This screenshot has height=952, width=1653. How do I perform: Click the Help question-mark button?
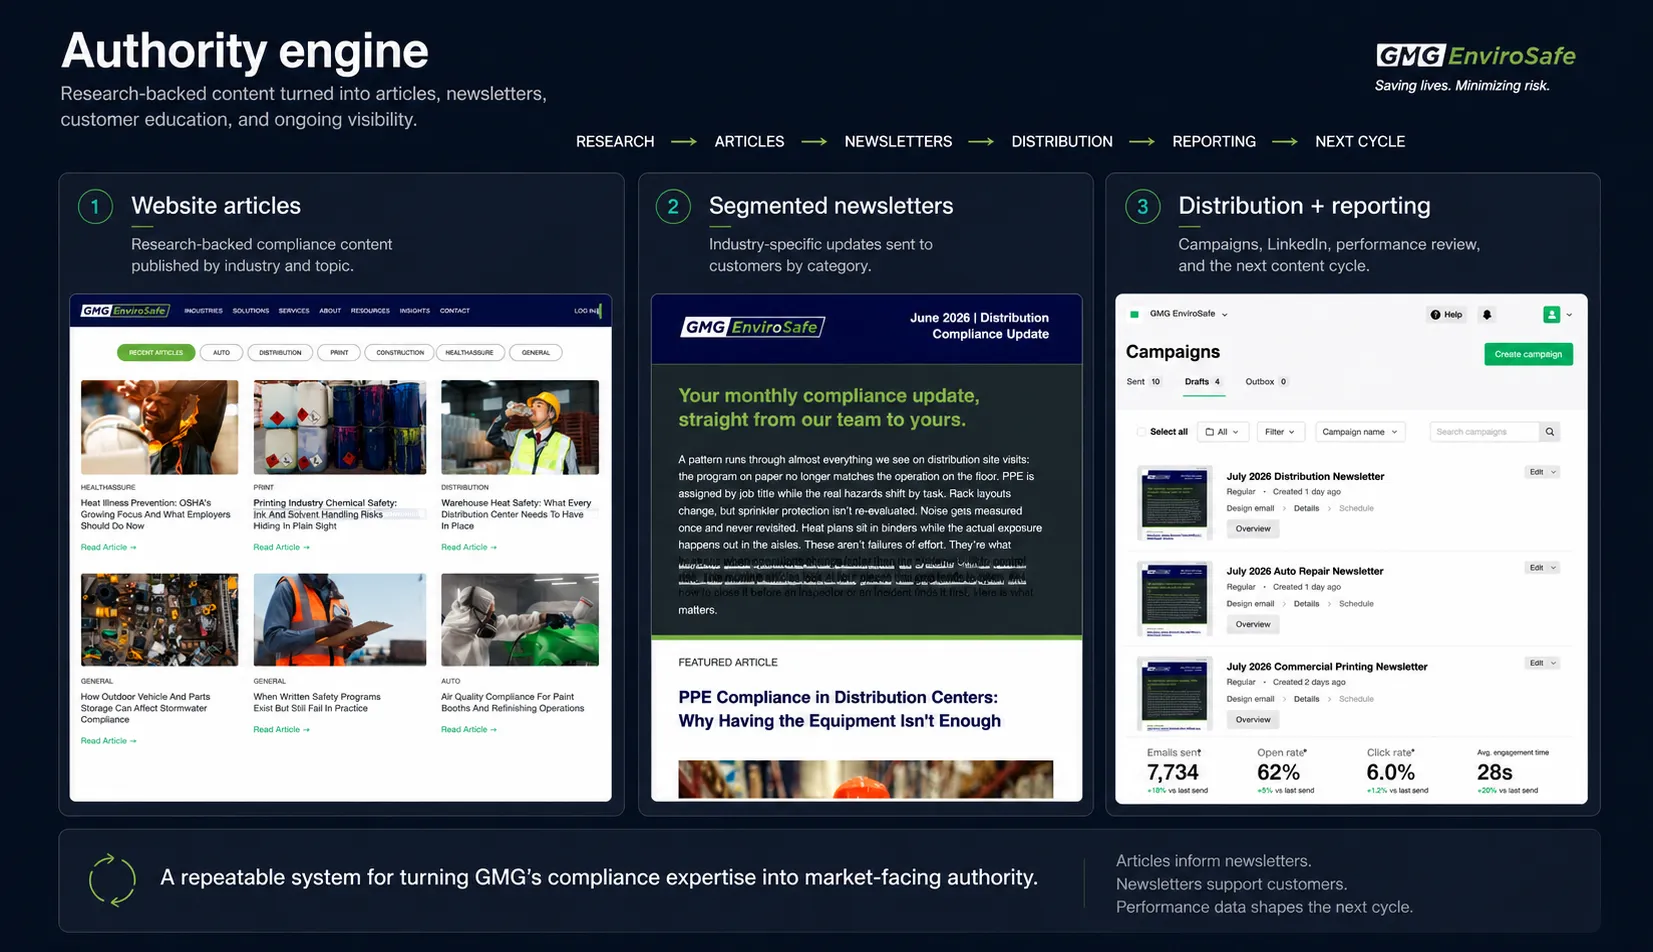pyautogui.click(x=1446, y=315)
